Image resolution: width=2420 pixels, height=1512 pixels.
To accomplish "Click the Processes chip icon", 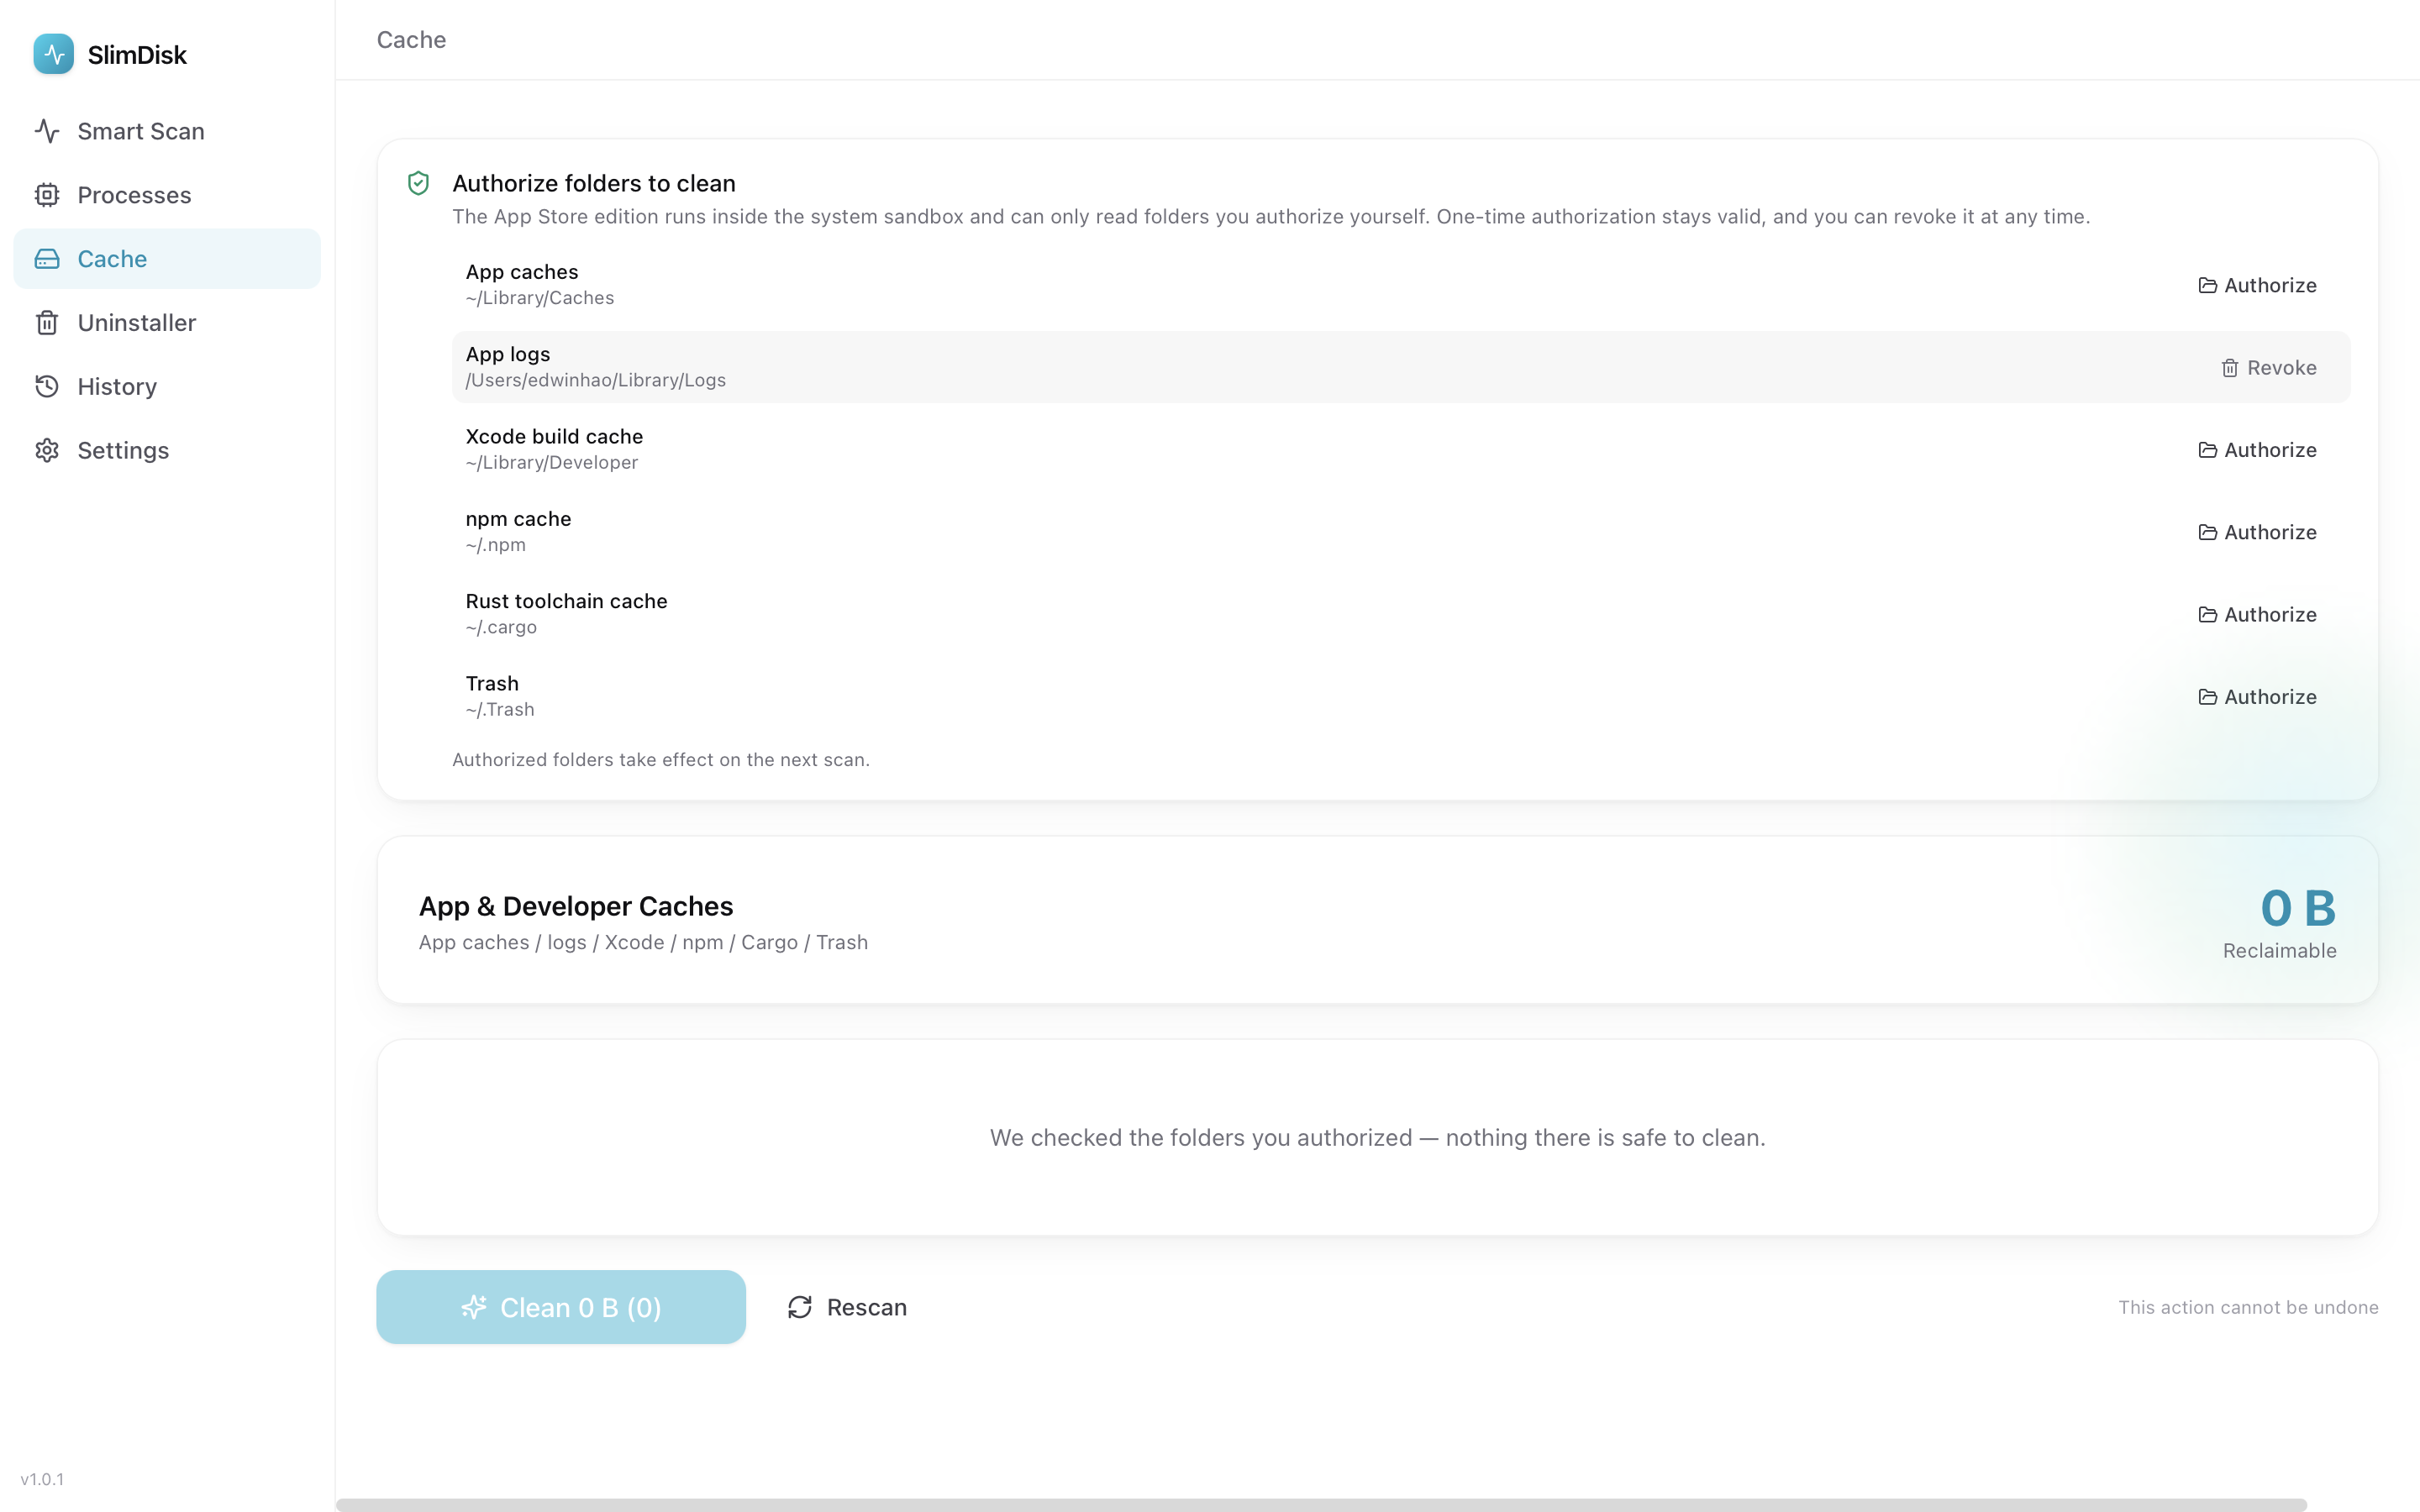I will click(x=47, y=195).
